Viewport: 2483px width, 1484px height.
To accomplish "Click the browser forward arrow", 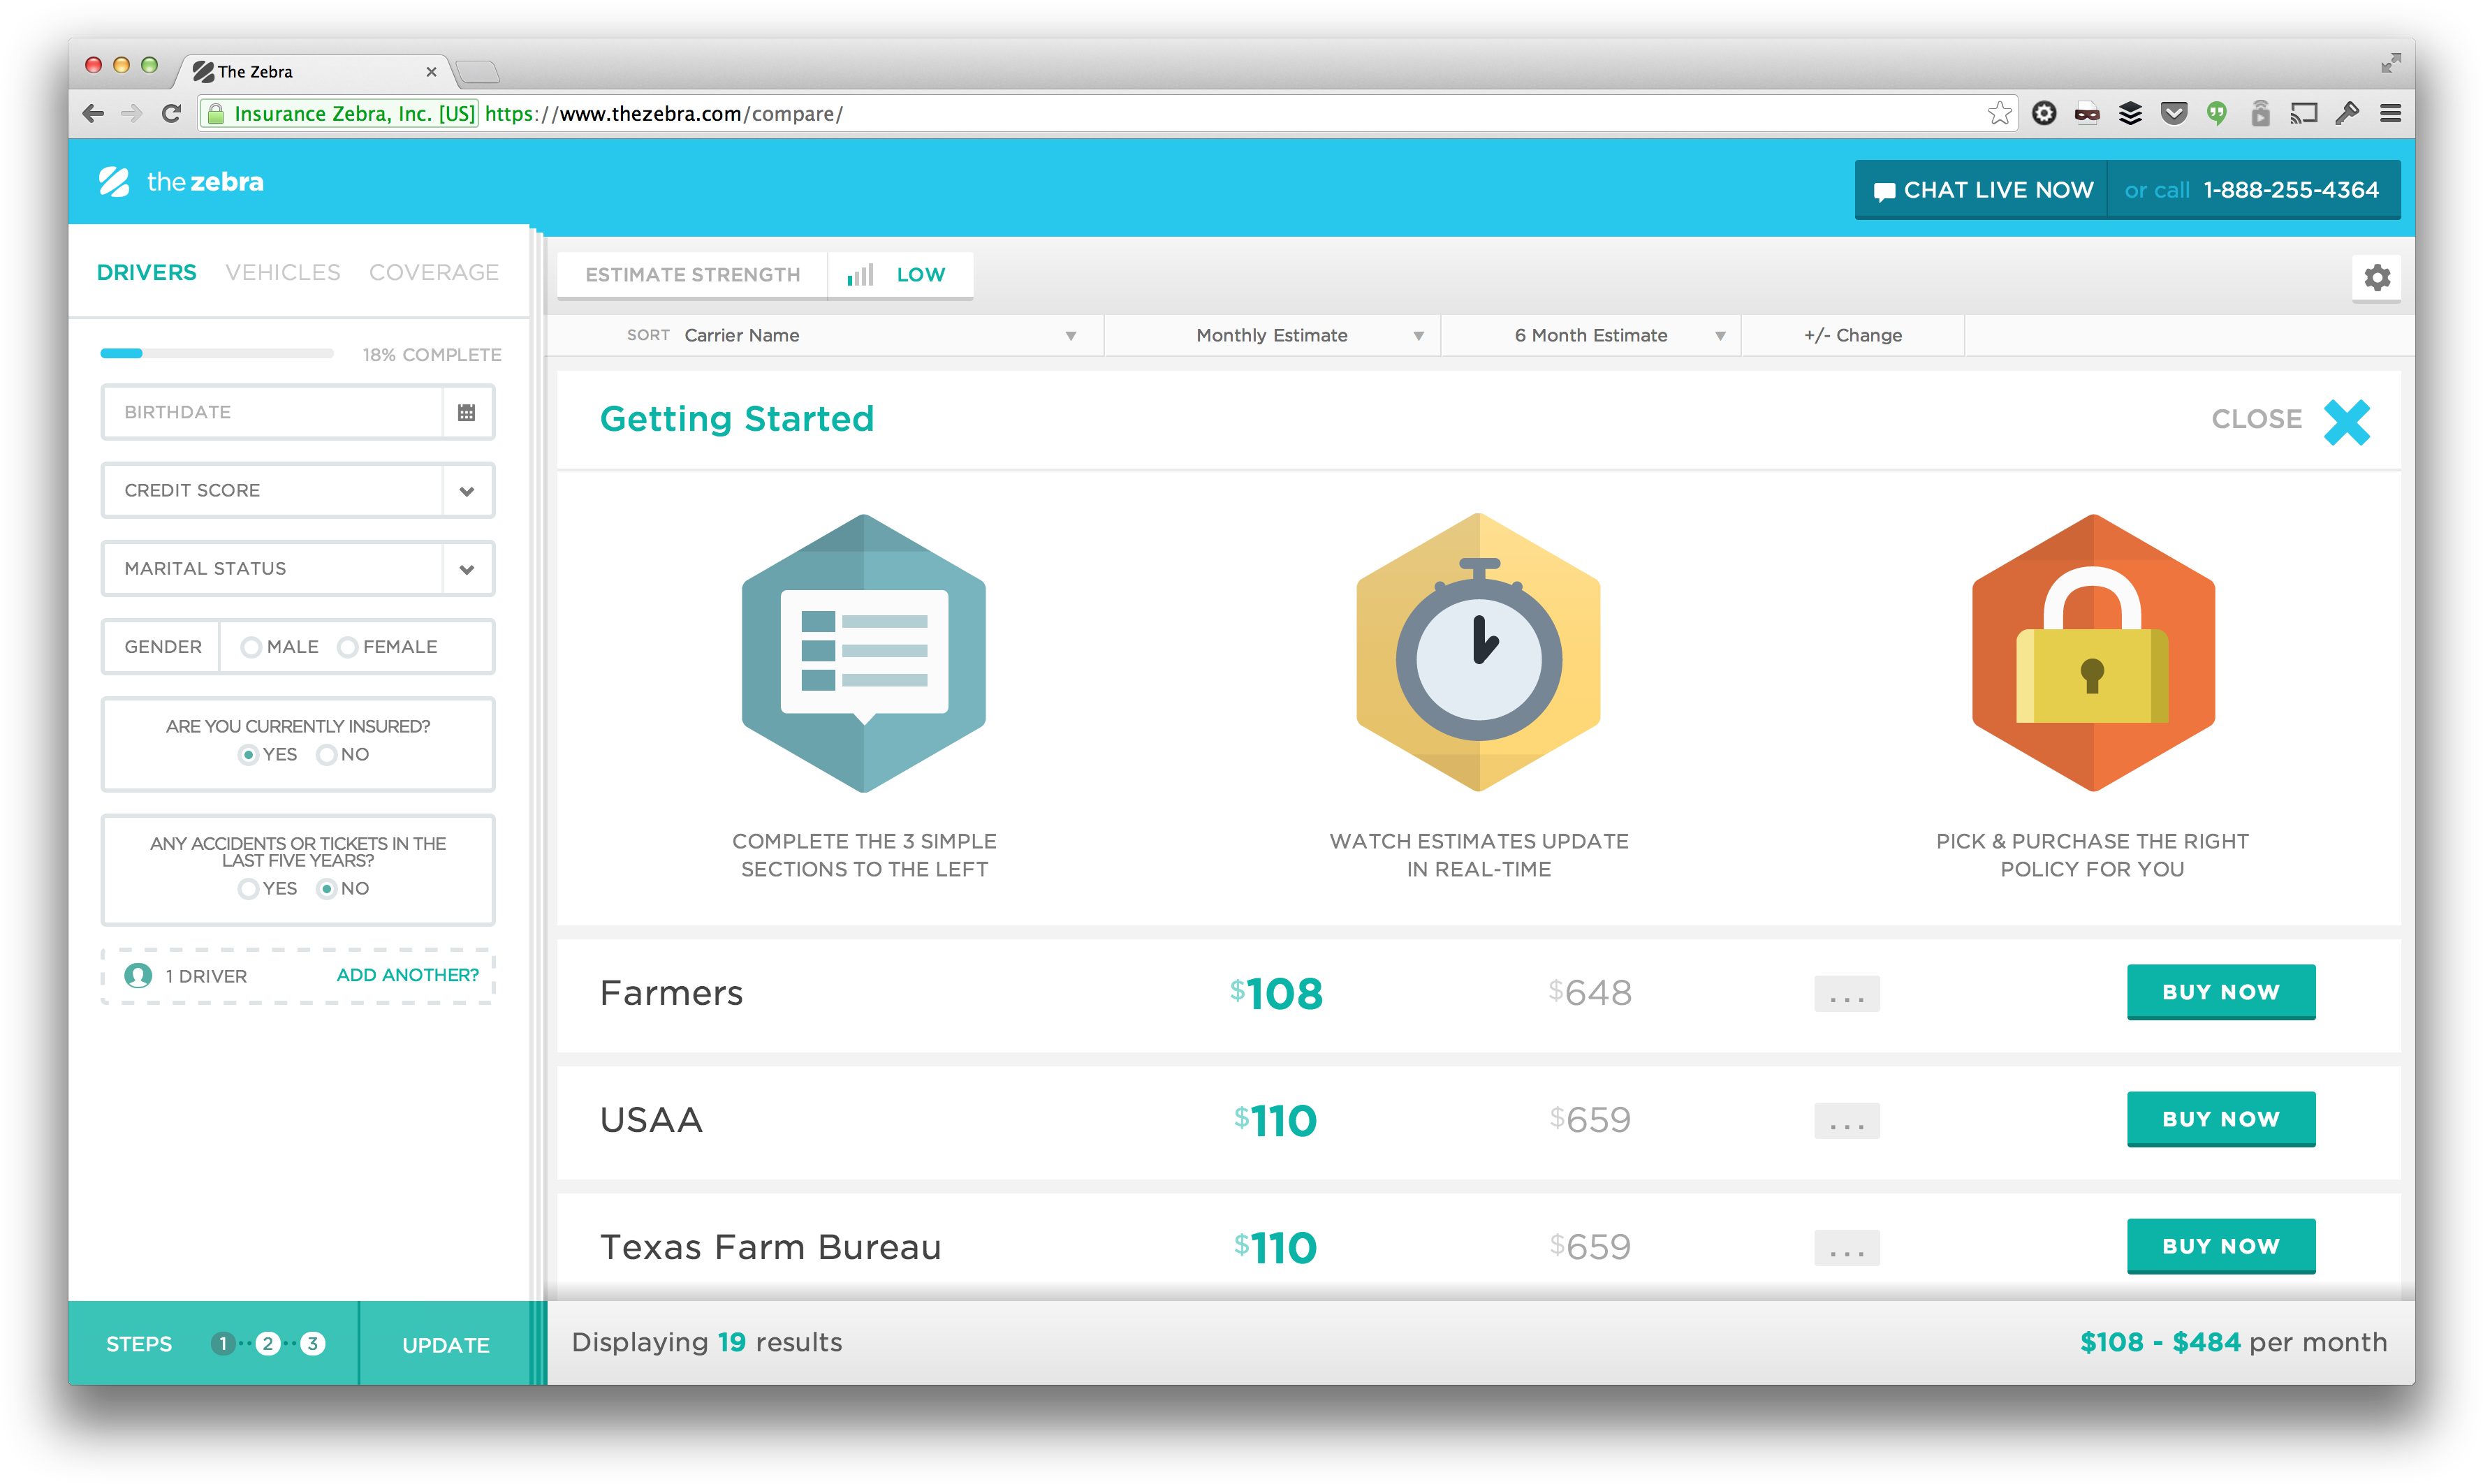I will point(132,114).
